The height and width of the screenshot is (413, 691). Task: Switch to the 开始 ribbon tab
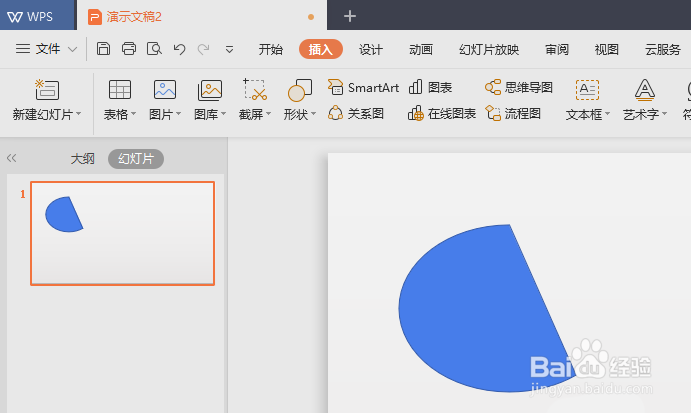[x=271, y=49]
